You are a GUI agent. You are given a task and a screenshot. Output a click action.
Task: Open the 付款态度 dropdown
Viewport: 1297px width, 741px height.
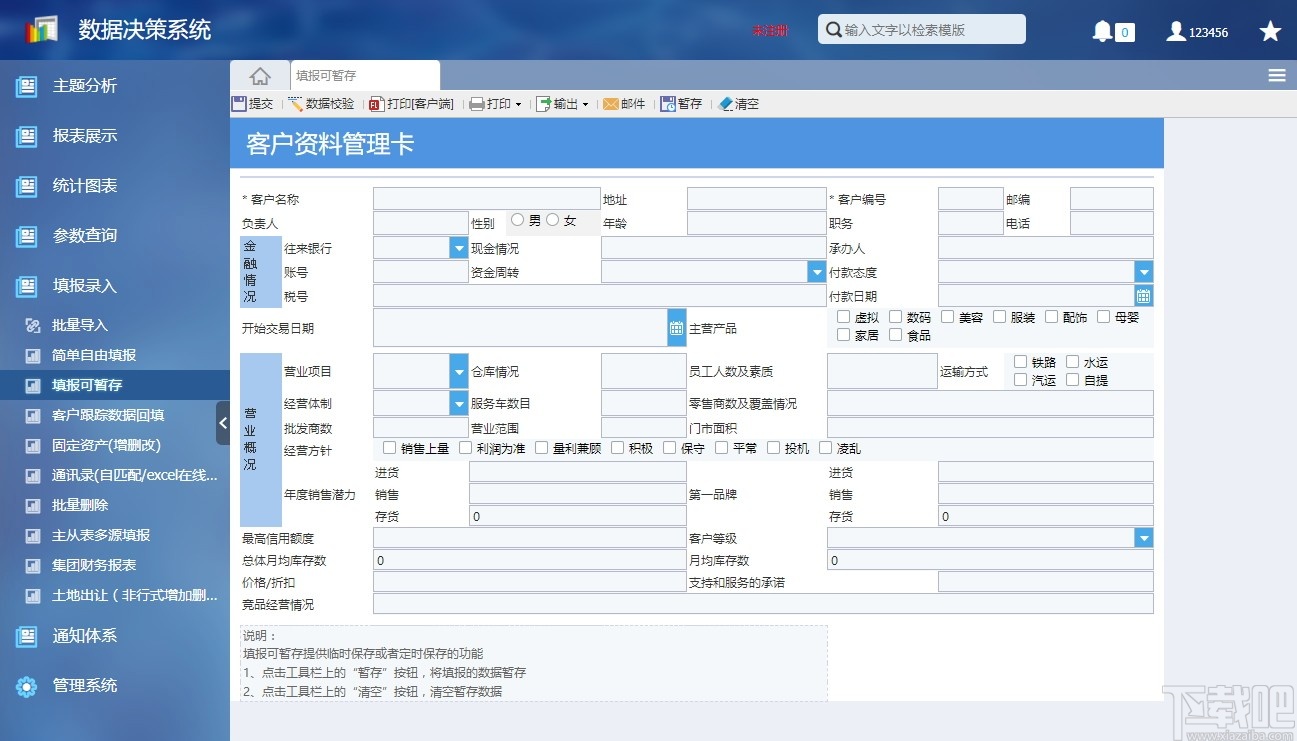tap(1143, 271)
